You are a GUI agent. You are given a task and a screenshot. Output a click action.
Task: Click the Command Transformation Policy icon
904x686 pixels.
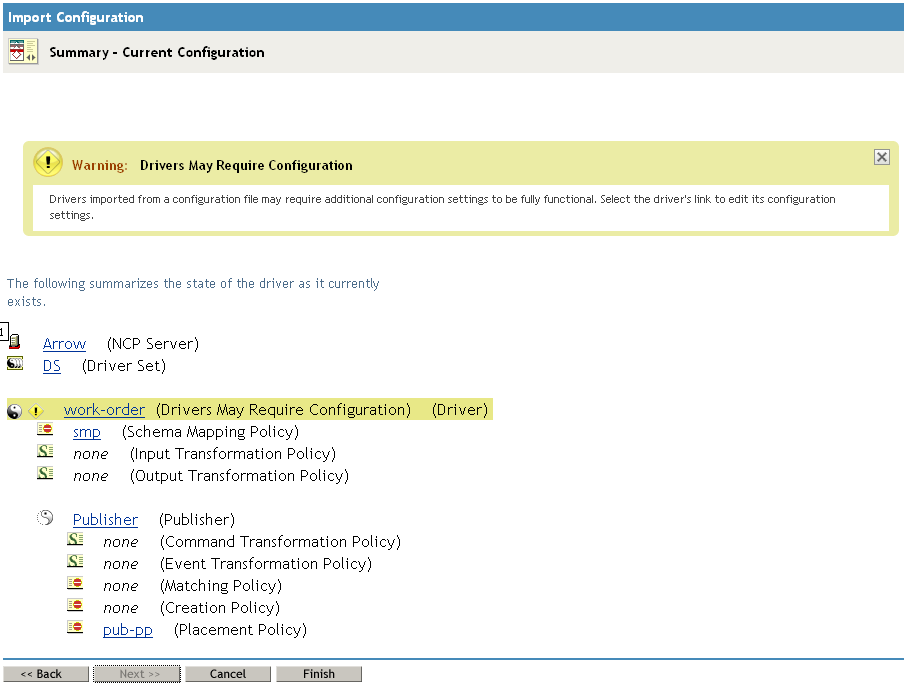point(75,540)
